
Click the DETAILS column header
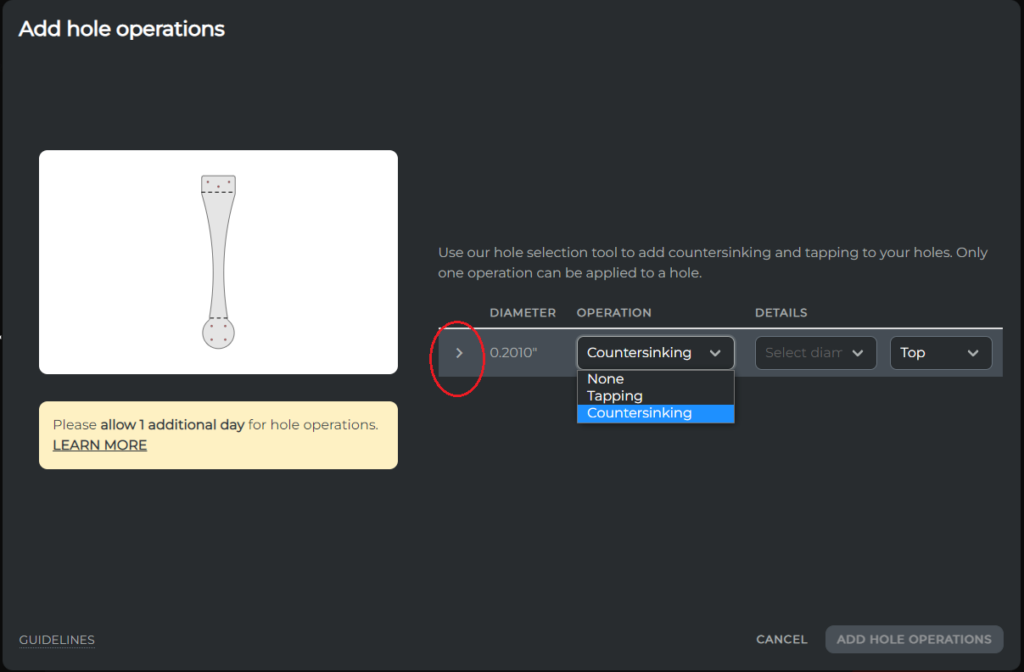[780, 312]
